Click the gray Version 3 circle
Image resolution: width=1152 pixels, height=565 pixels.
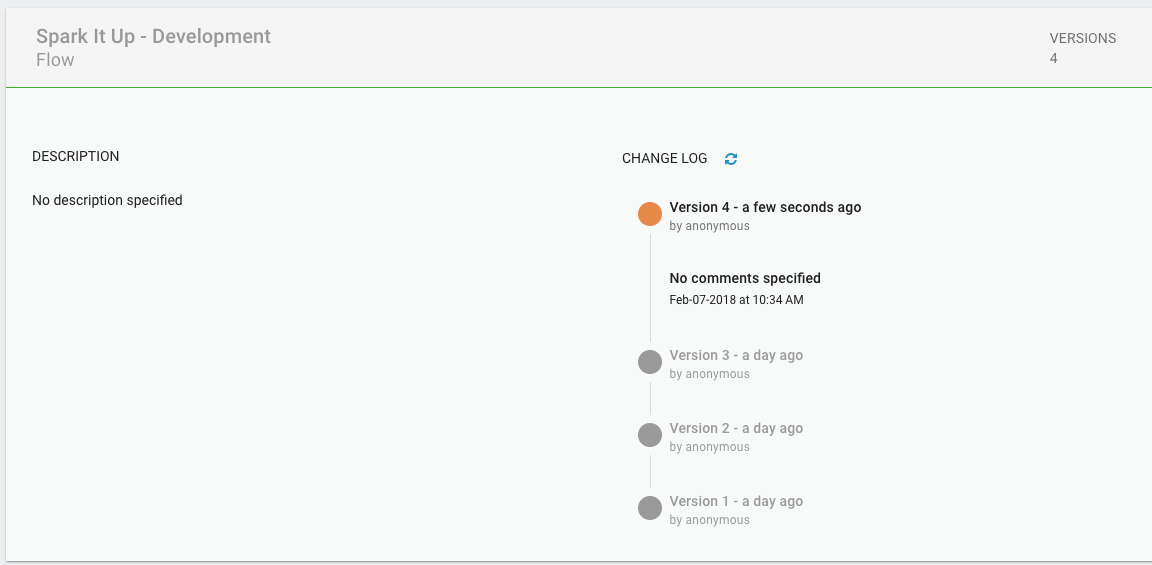point(650,362)
